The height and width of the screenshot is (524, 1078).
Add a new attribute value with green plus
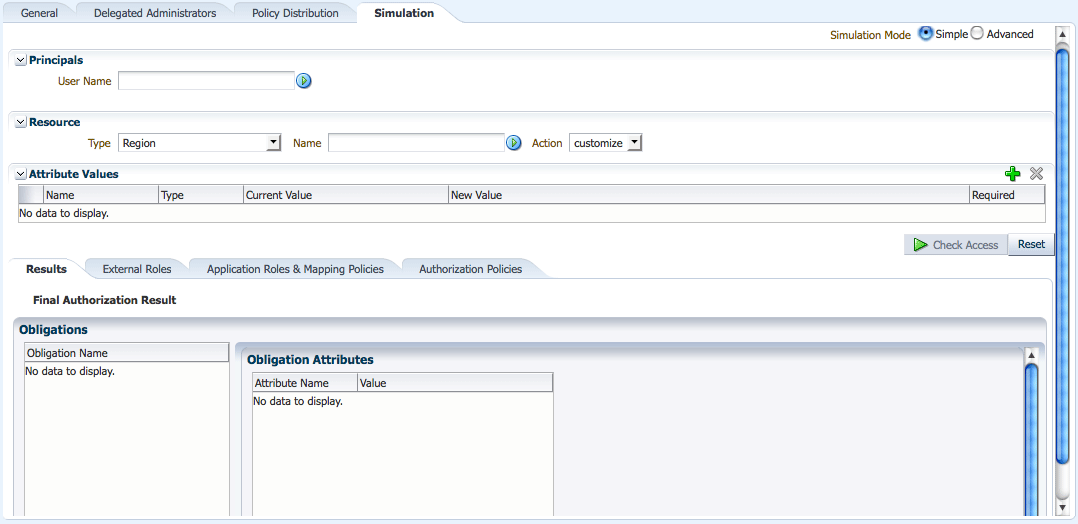(1012, 174)
